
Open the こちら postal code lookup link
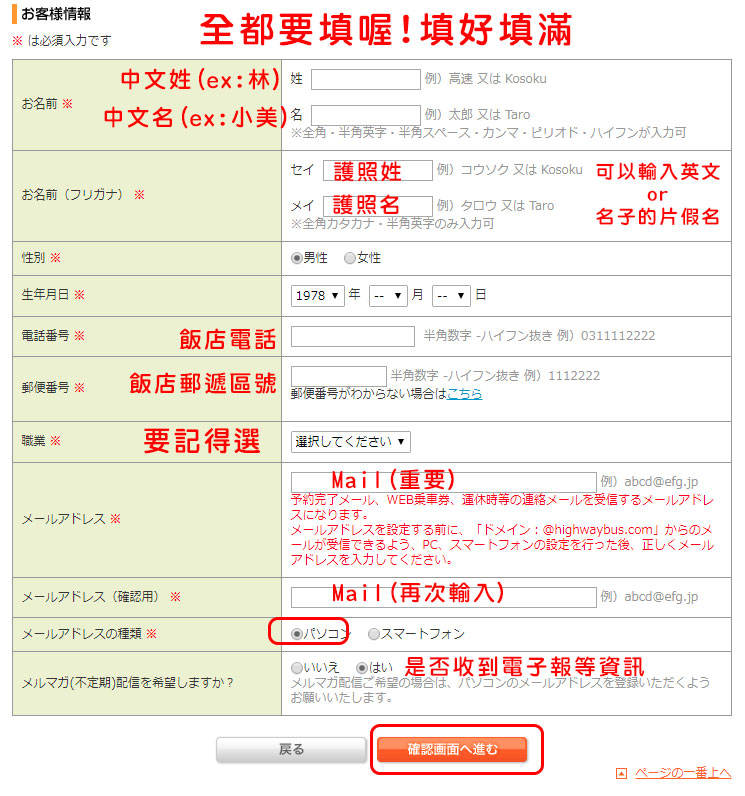[x=464, y=394]
